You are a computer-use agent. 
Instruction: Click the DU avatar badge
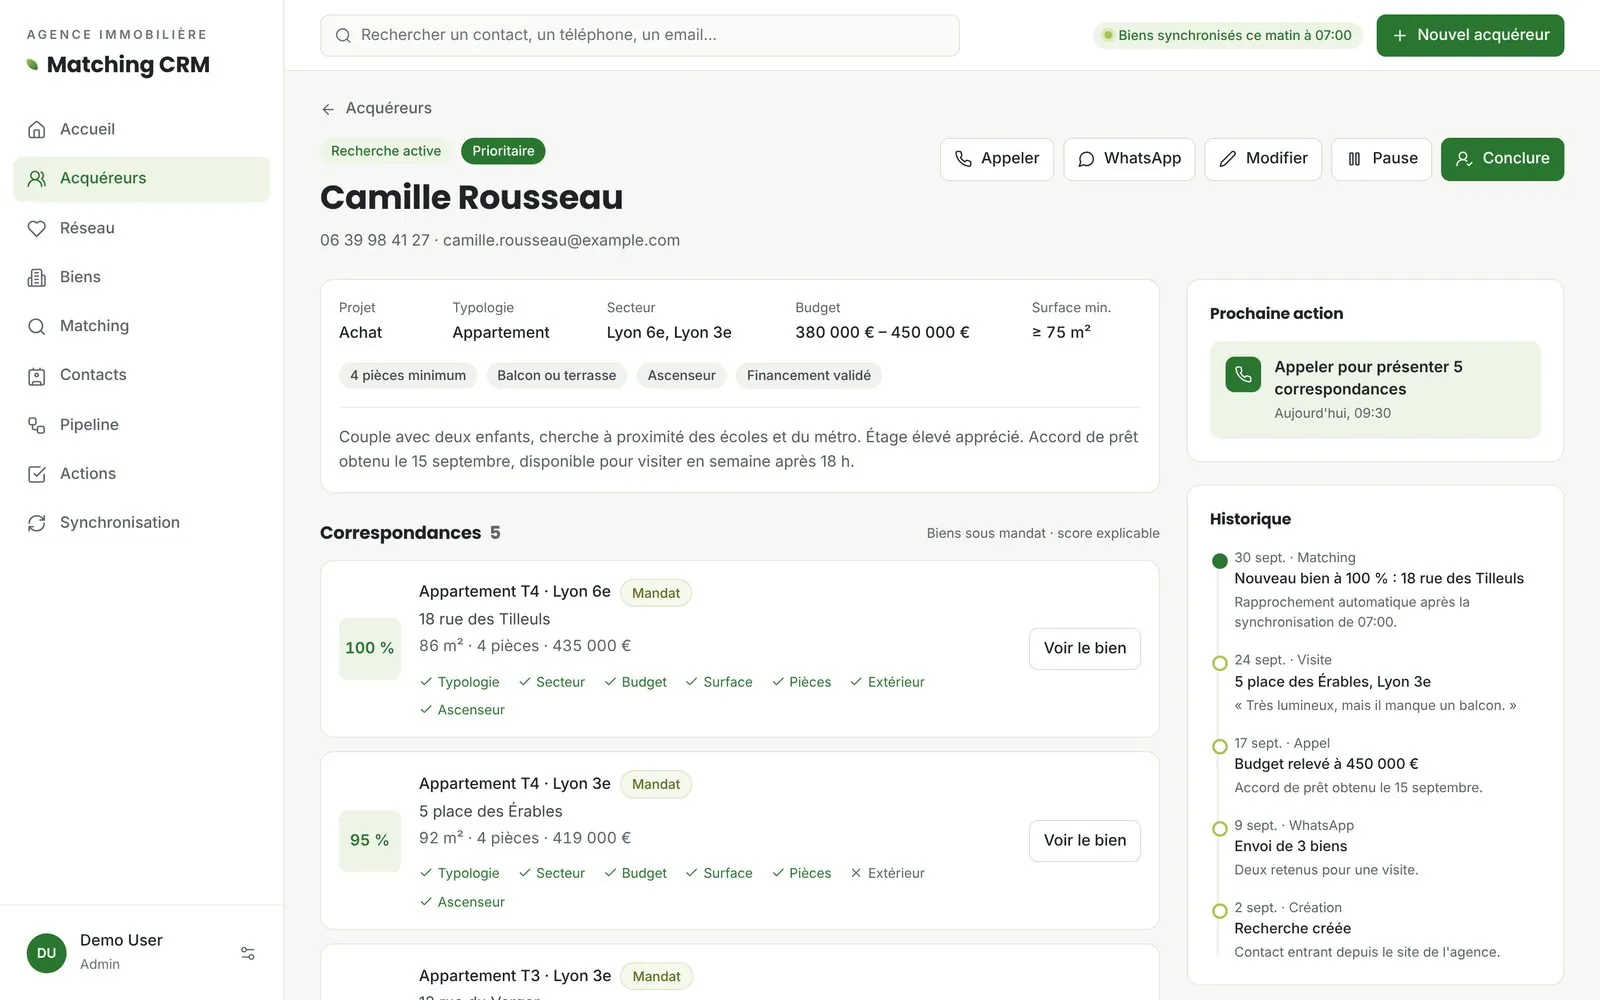[x=46, y=953]
